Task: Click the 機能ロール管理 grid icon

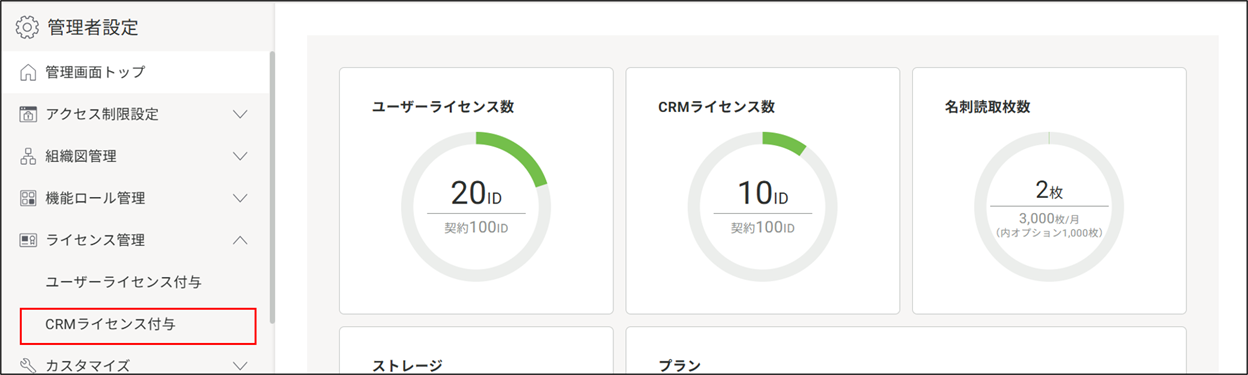Action: click(x=28, y=198)
